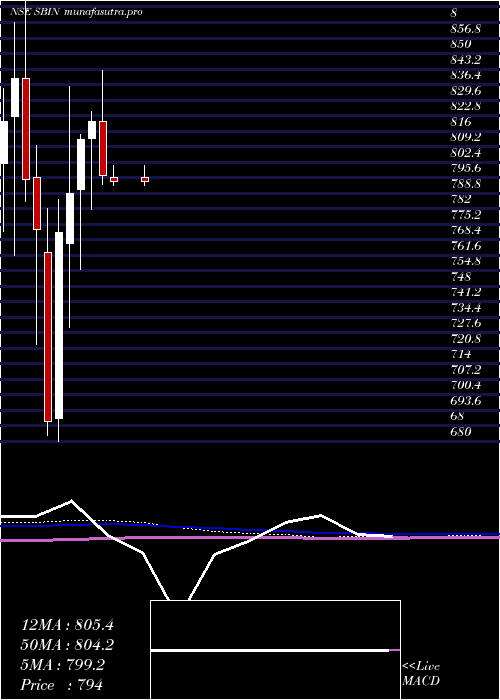Click the 12MA : 805.4 readout
The height and width of the screenshot is (700, 500).
point(67,625)
